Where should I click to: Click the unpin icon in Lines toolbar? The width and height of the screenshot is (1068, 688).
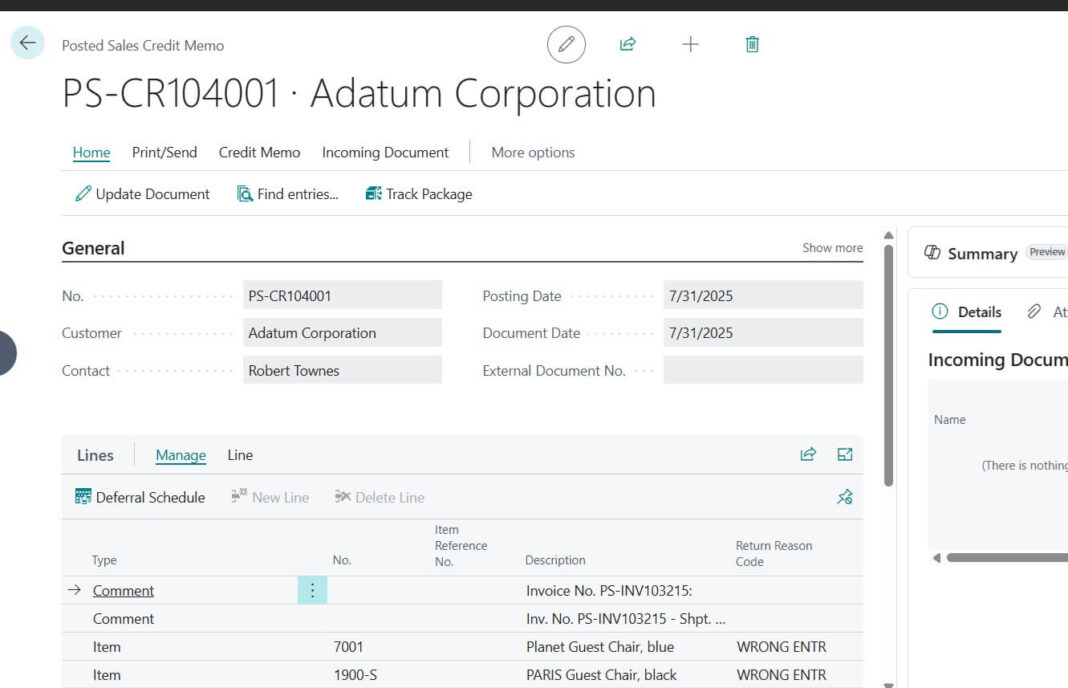[x=844, y=497]
